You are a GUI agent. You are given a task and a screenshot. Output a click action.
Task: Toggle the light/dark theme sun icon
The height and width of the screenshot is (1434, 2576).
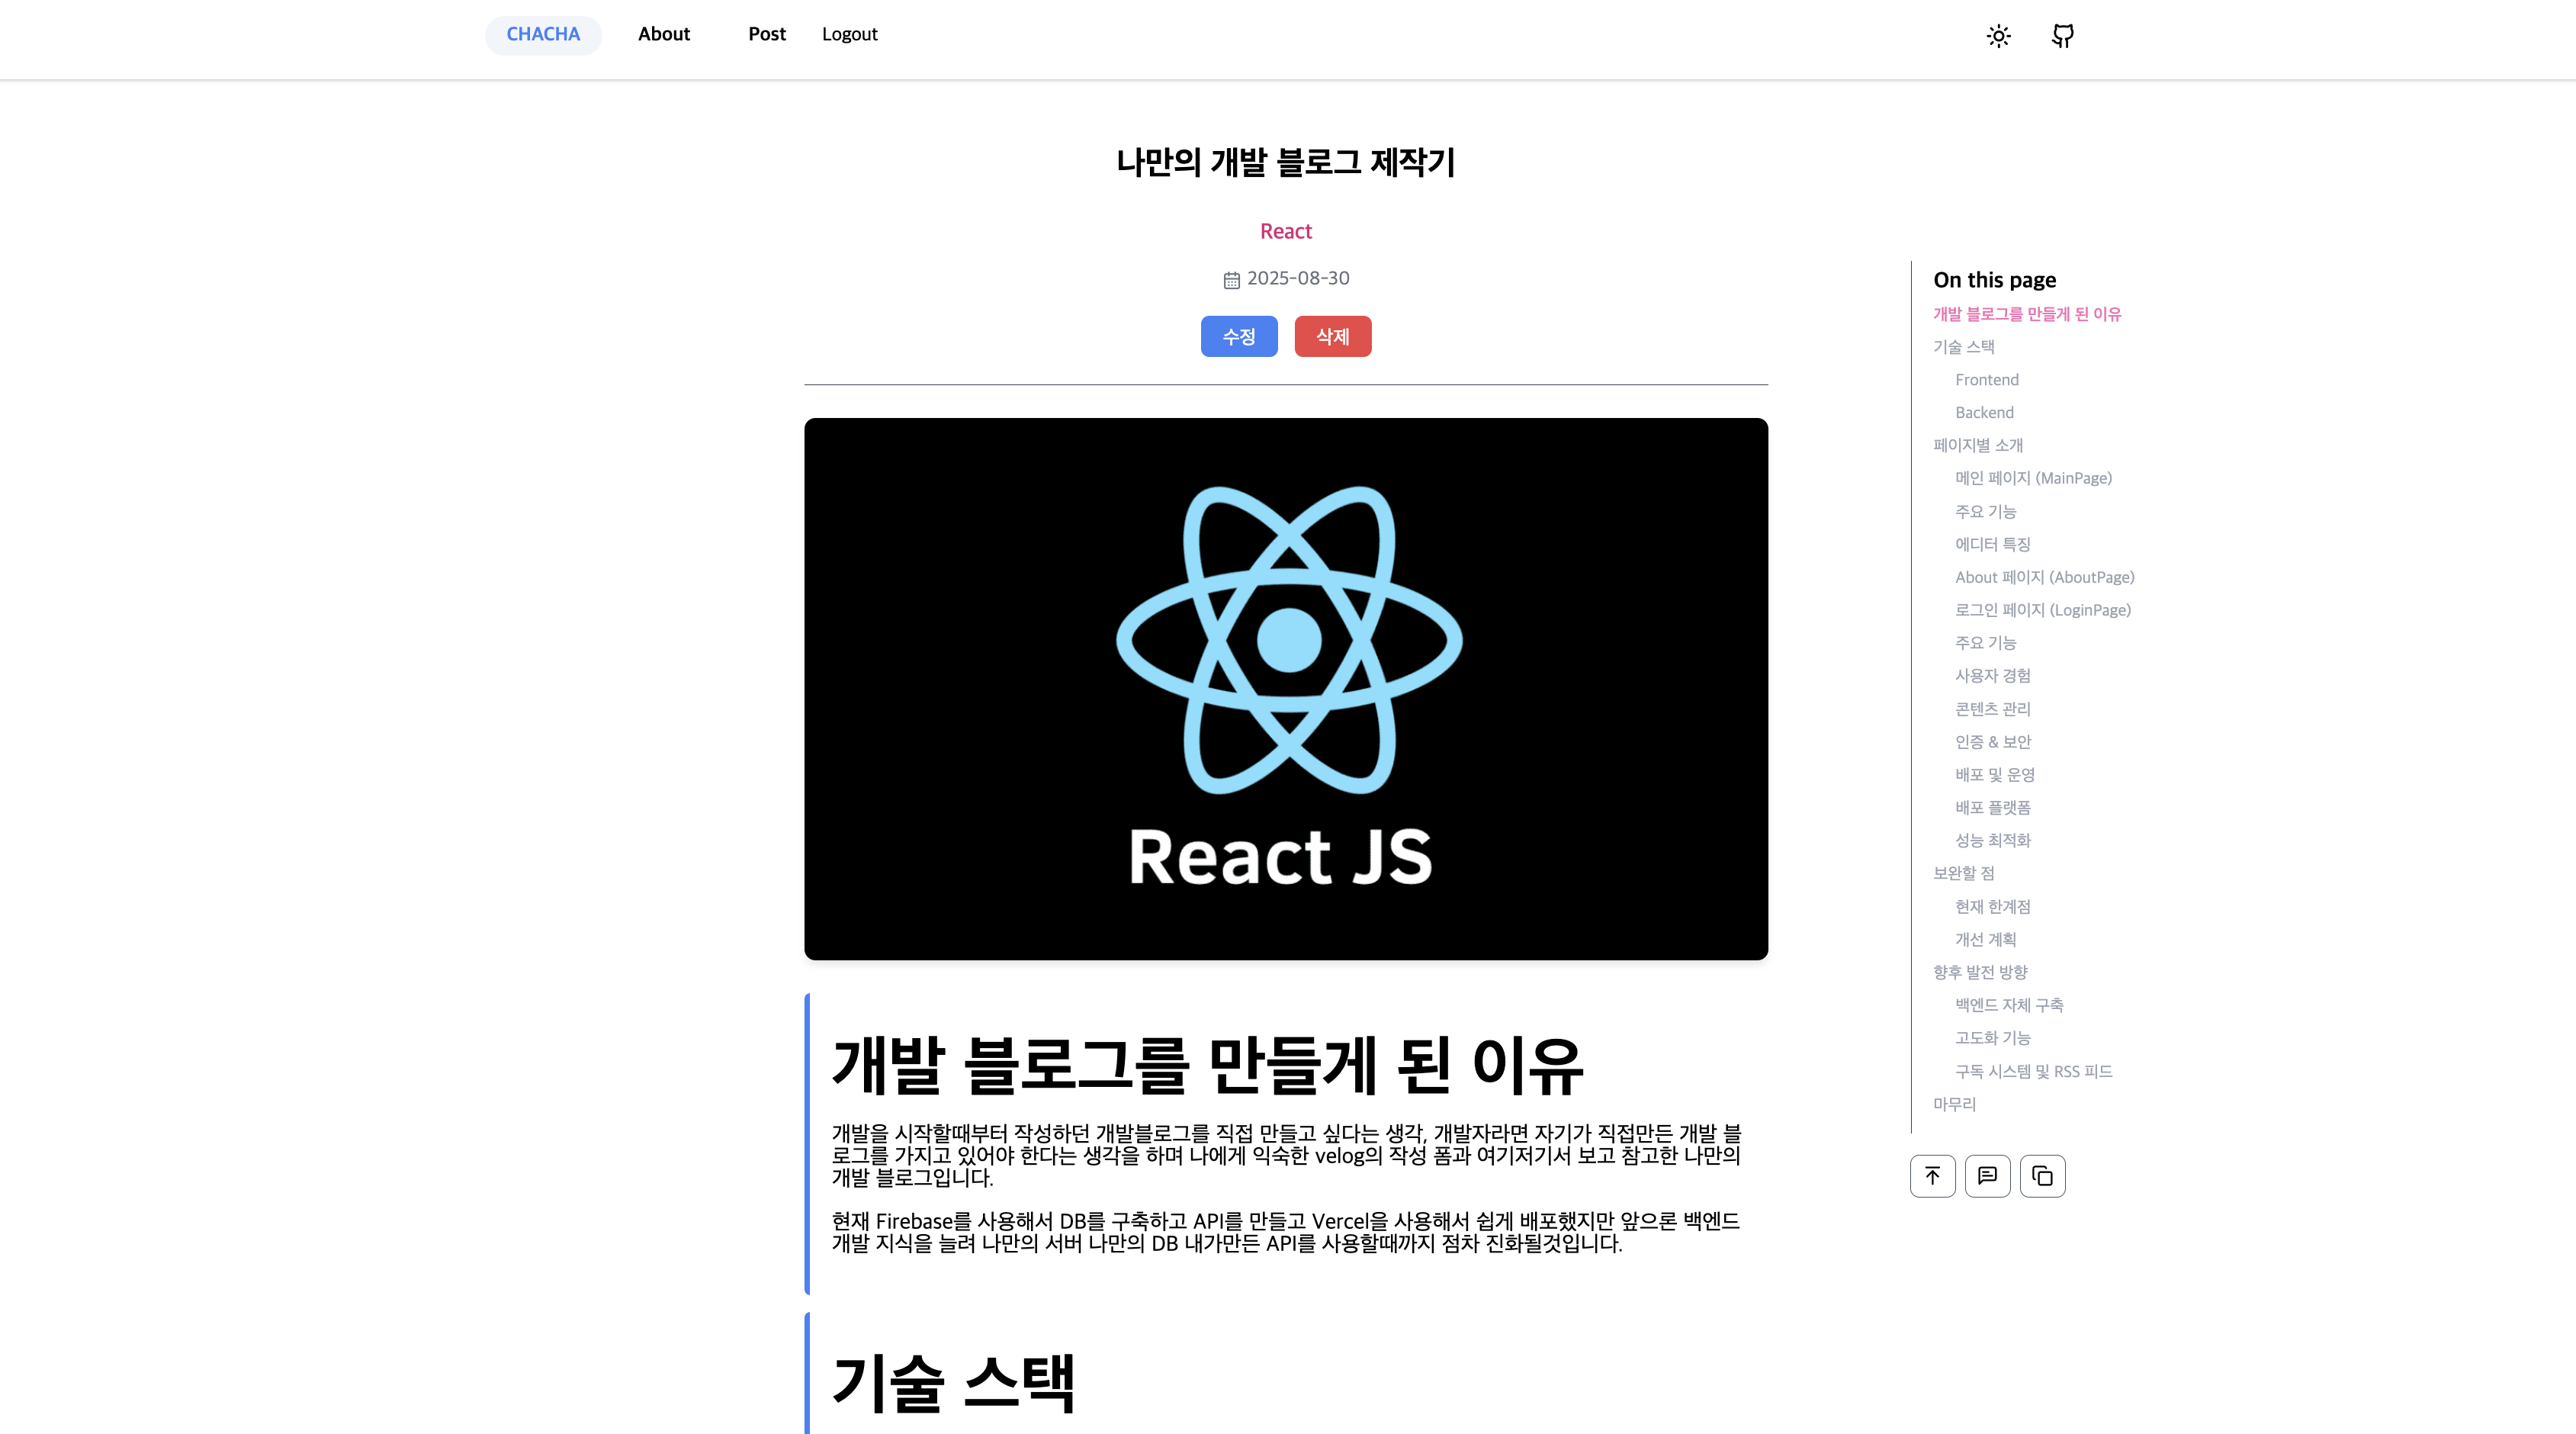click(x=1998, y=36)
